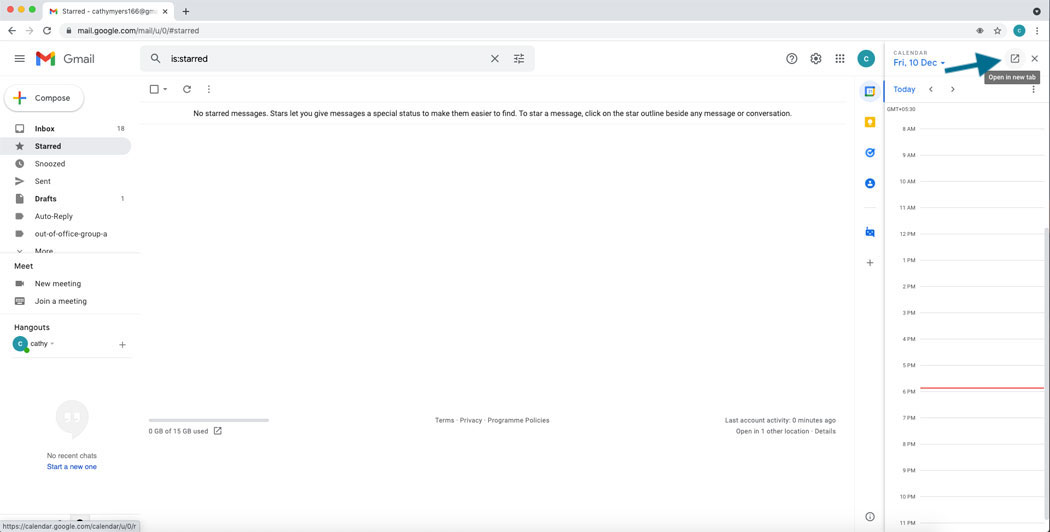1050x532 pixels.
Task: Open storage management link icon
Action: point(218,431)
